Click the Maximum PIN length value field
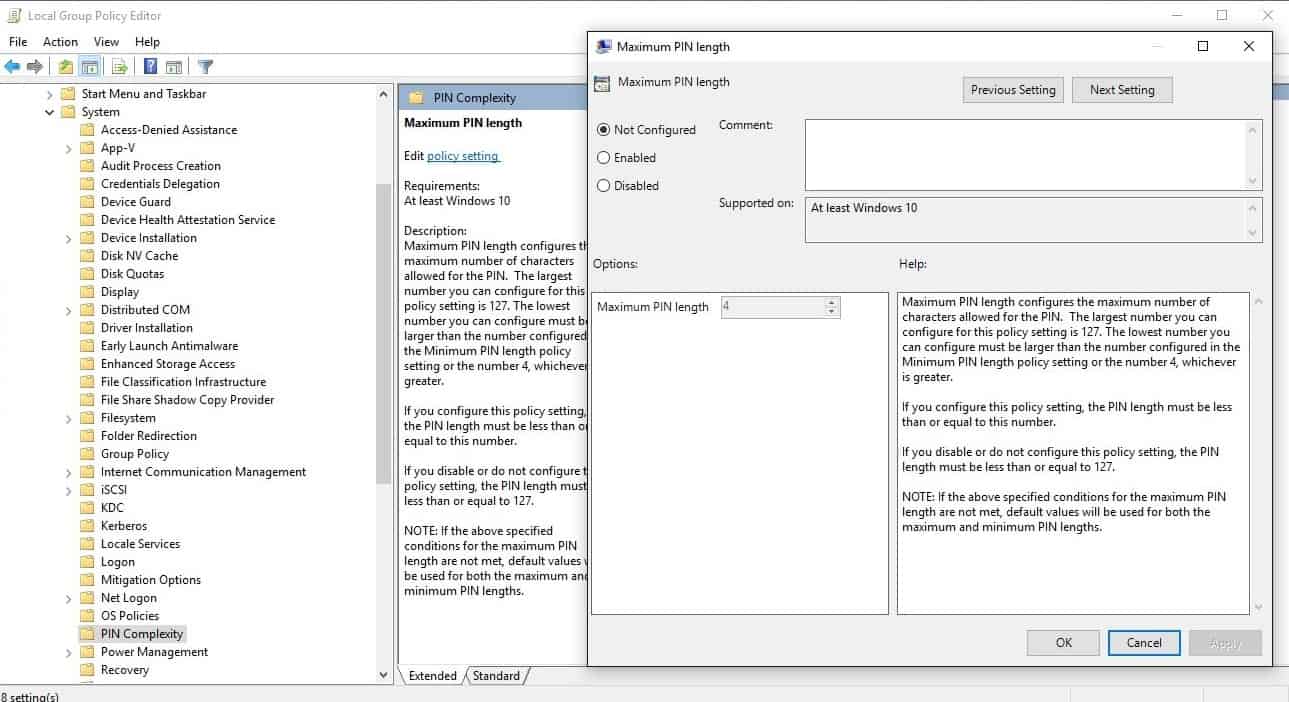This screenshot has height=702, width=1289. [771, 307]
